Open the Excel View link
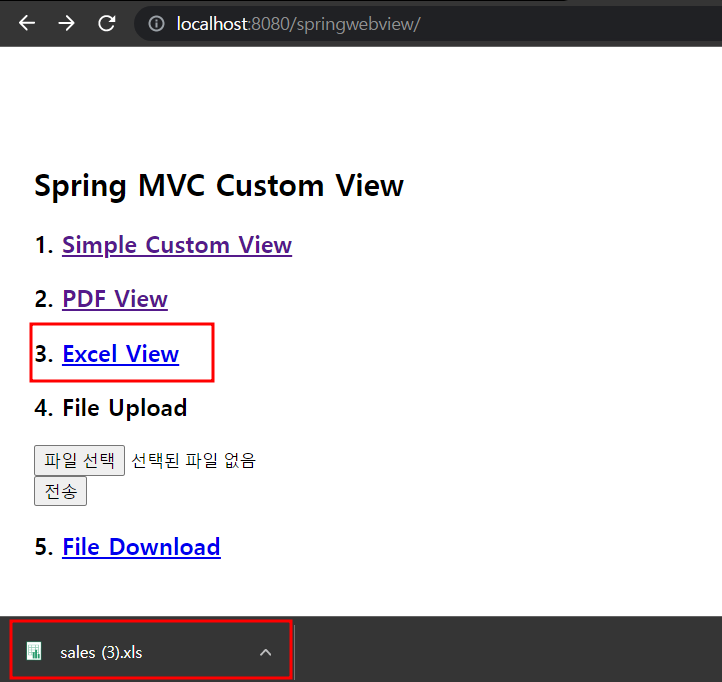 (x=121, y=354)
